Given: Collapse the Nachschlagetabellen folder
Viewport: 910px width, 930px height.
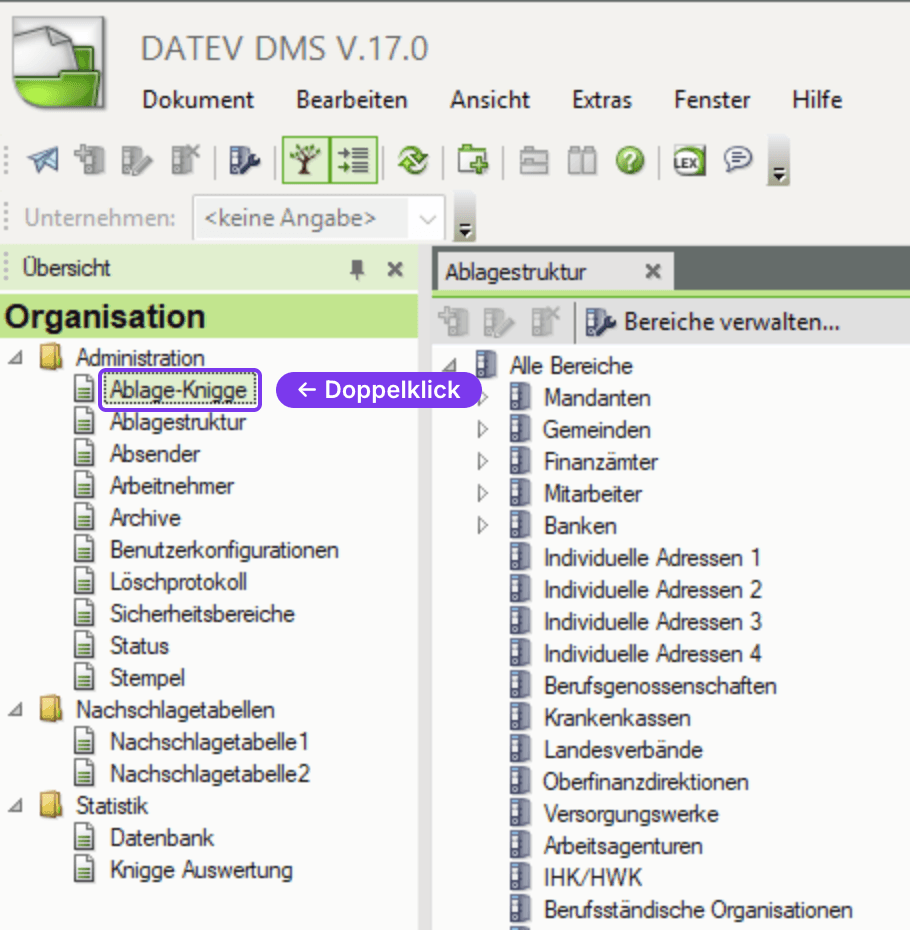Looking at the screenshot, I should click(x=16, y=710).
